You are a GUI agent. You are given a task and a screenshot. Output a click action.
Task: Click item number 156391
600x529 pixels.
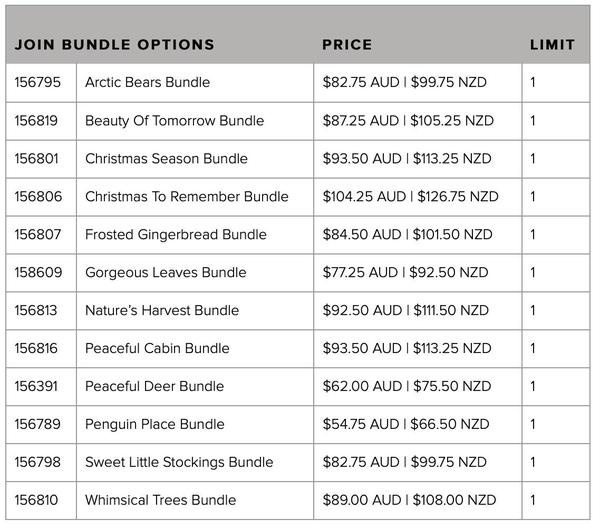click(37, 387)
